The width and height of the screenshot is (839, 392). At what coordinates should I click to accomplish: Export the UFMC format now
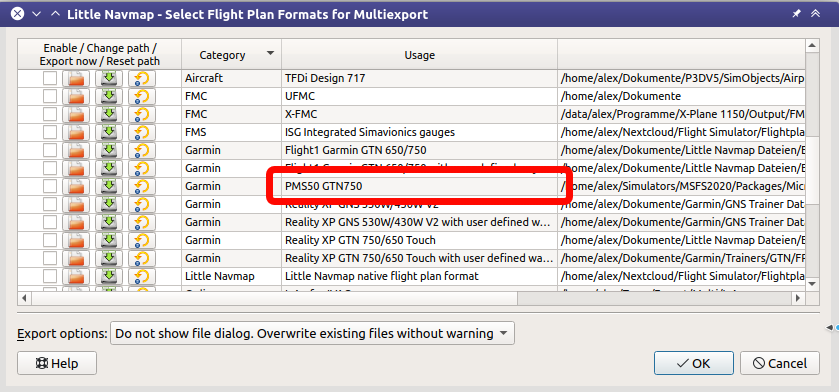tap(109, 96)
